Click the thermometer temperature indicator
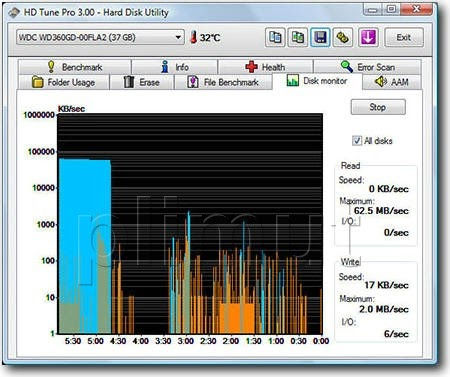This screenshot has height=377, width=450. click(193, 37)
